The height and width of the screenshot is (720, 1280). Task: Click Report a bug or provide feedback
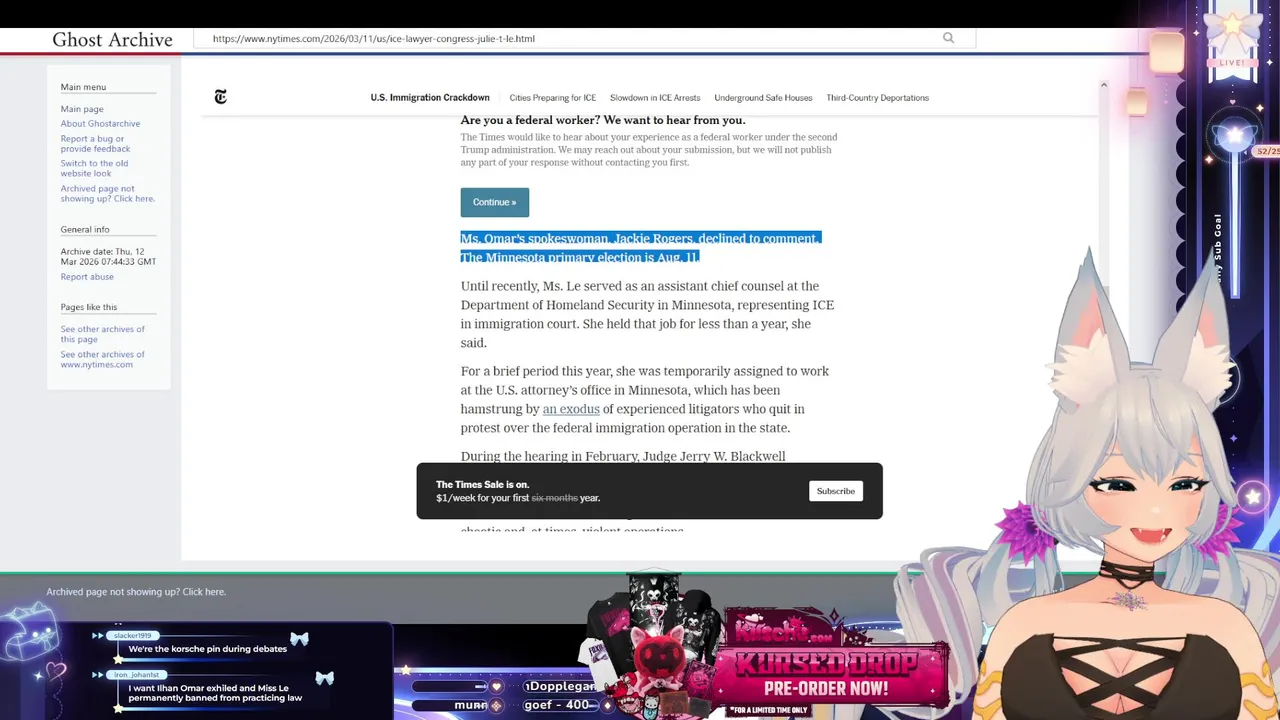(x=95, y=144)
